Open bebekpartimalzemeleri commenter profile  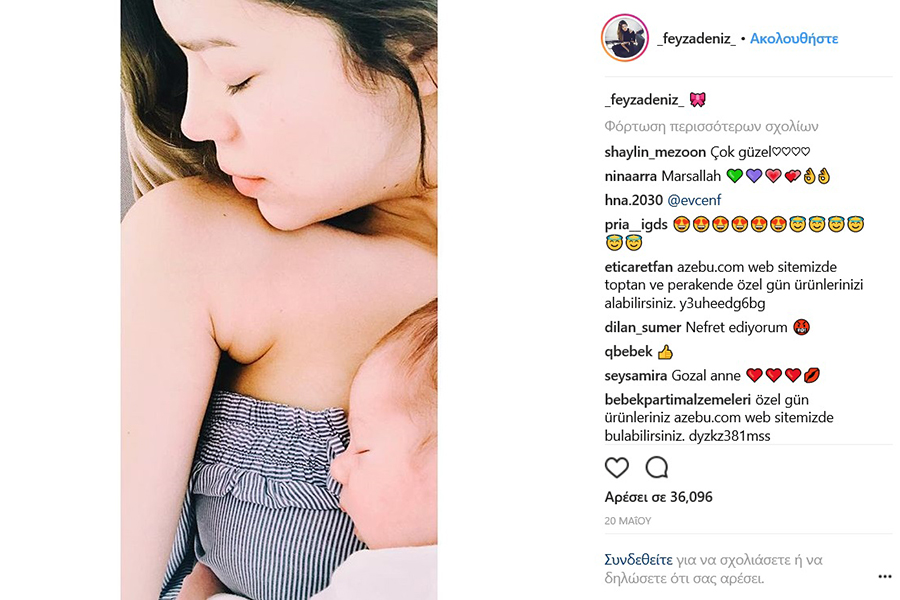(x=677, y=400)
